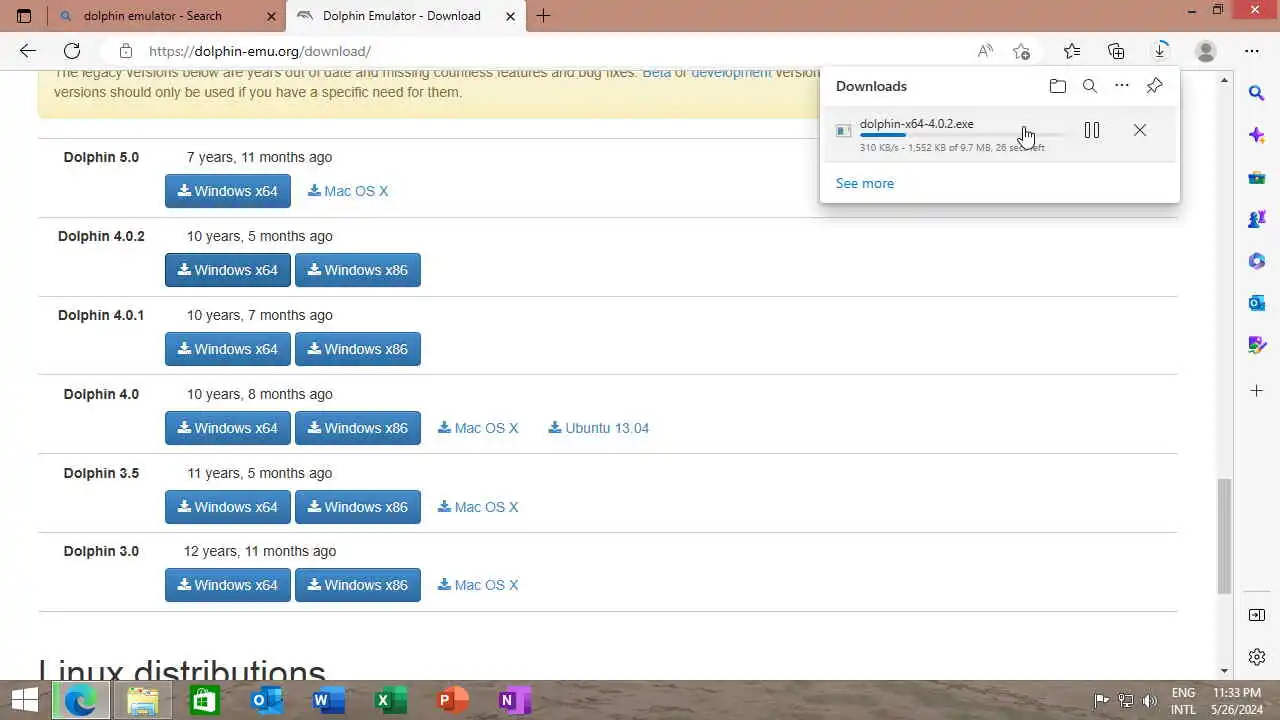
Task: Open tab actions menu
Action: (24, 16)
